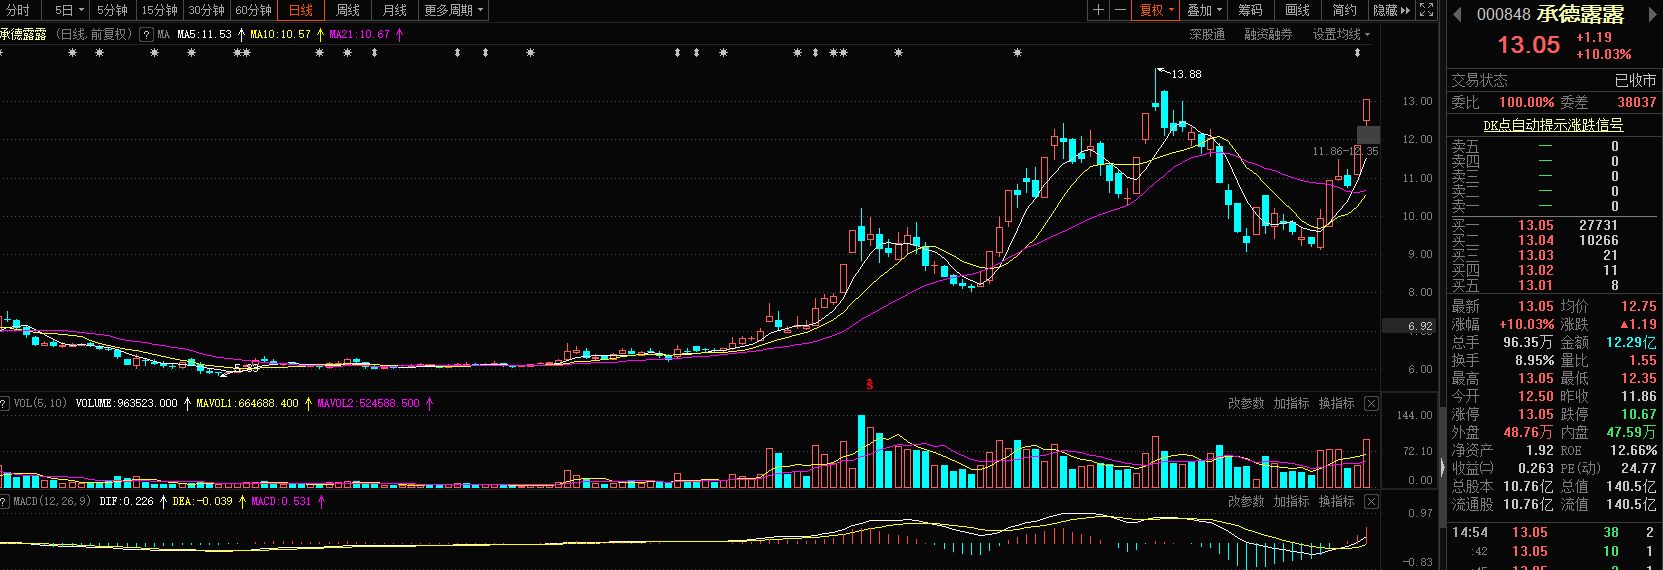Viewport: 1663px width, 570px height.
Task: Open the 复权 dropdown
Action: click(1157, 10)
